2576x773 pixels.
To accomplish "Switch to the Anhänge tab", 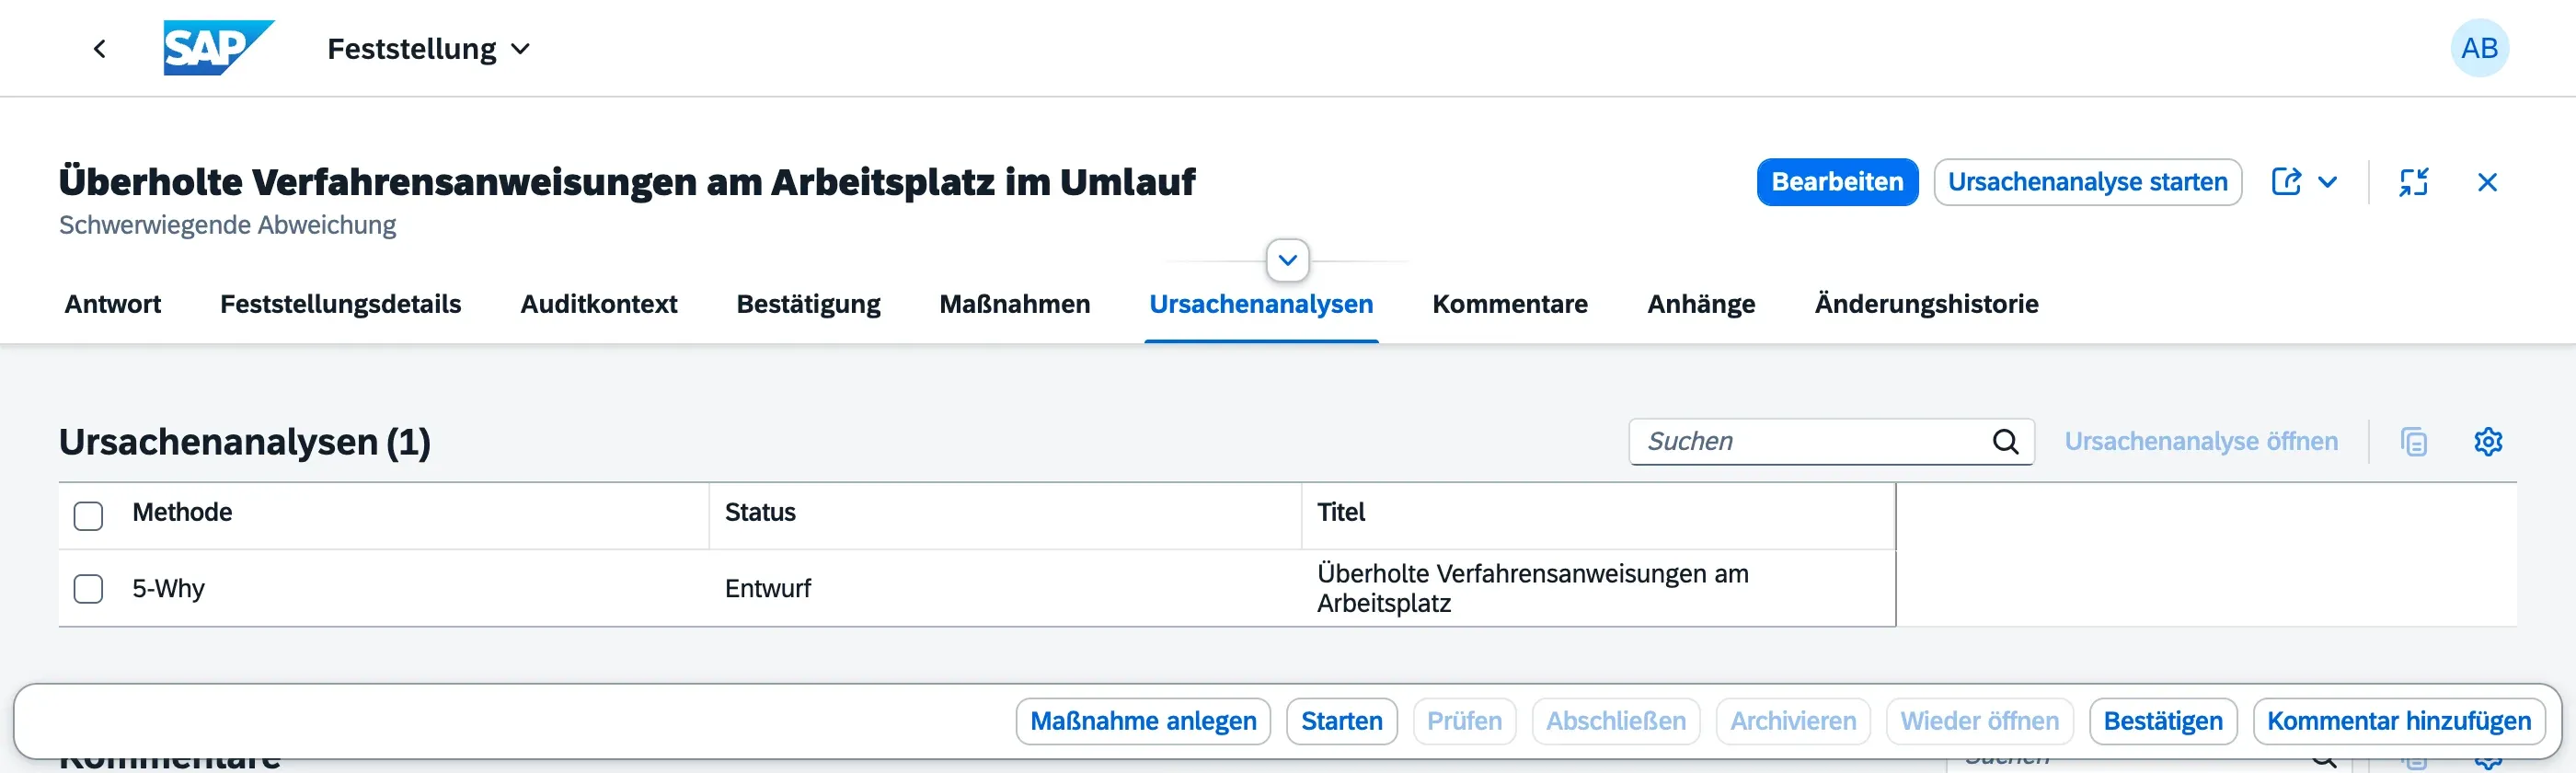I will pyautogui.click(x=1700, y=304).
